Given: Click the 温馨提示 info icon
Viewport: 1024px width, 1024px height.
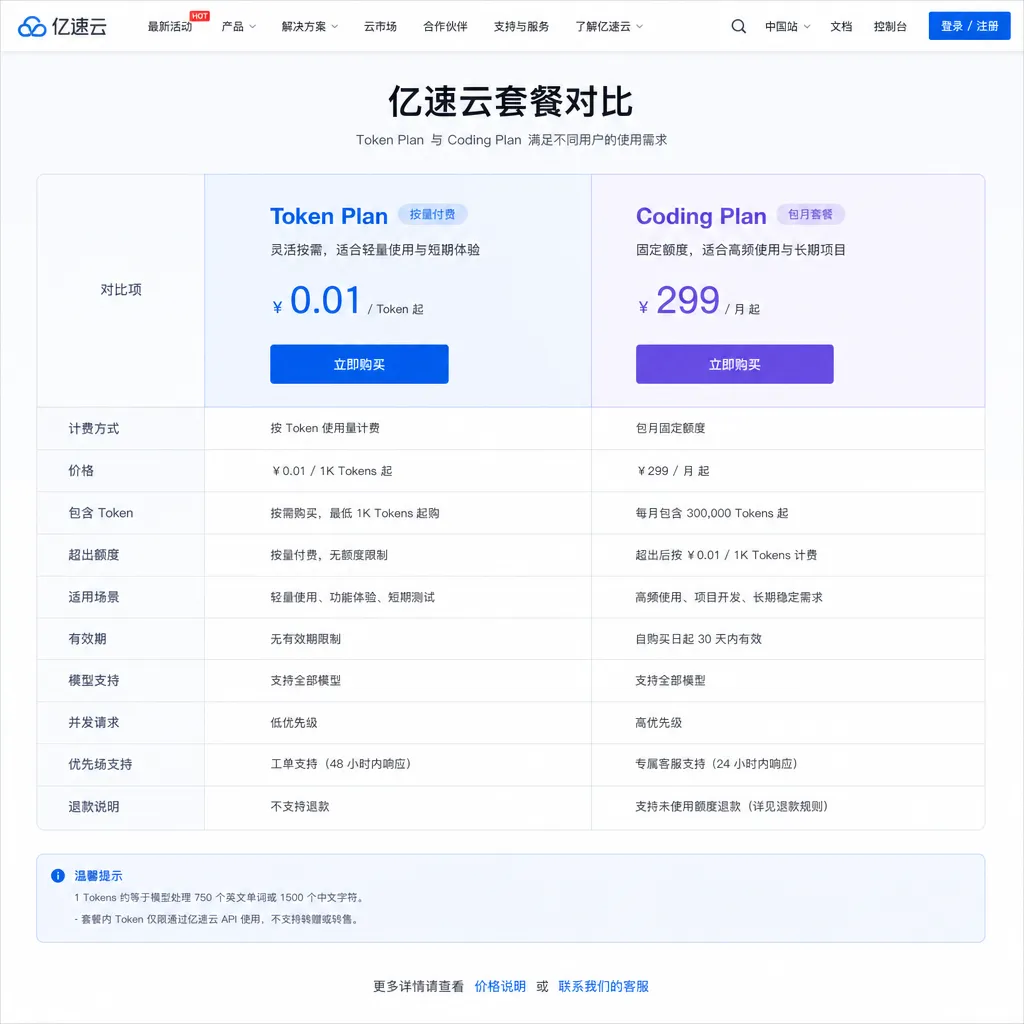Looking at the screenshot, I should pyautogui.click(x=57, y=876).
